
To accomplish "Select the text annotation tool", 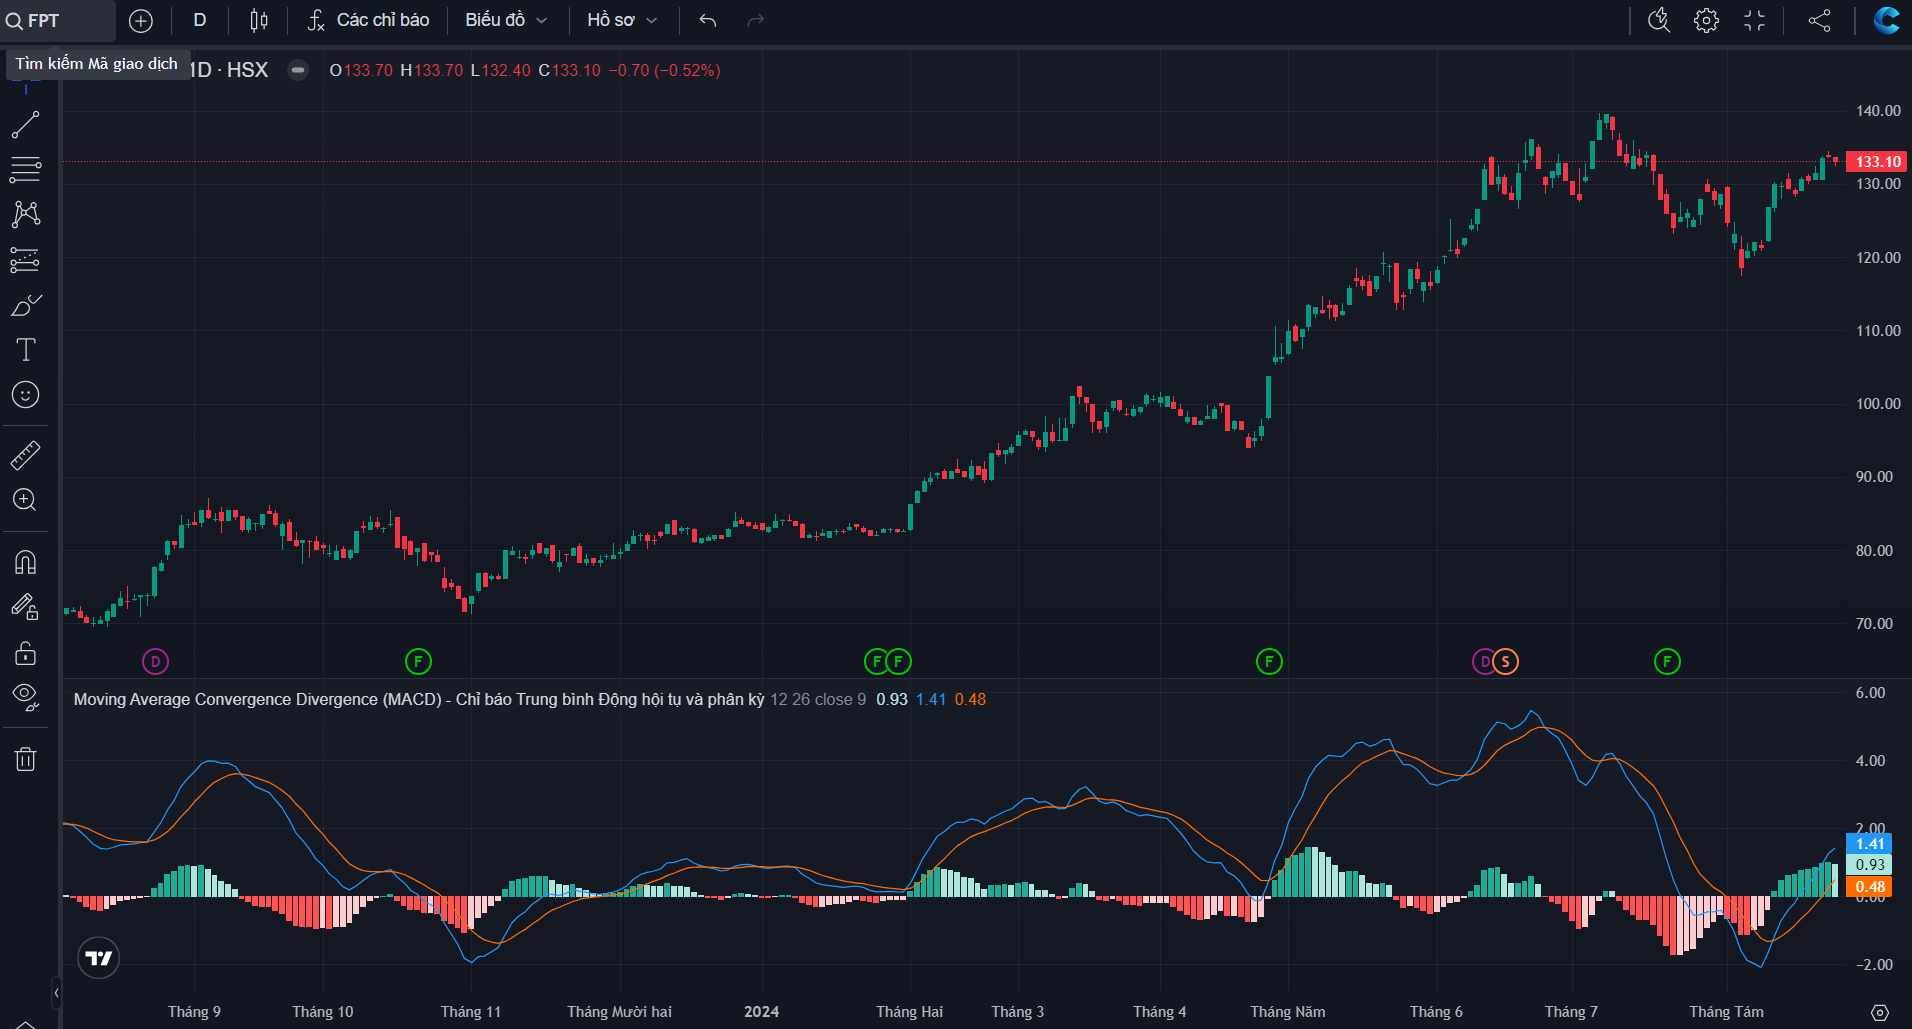I will coord(25,350).
